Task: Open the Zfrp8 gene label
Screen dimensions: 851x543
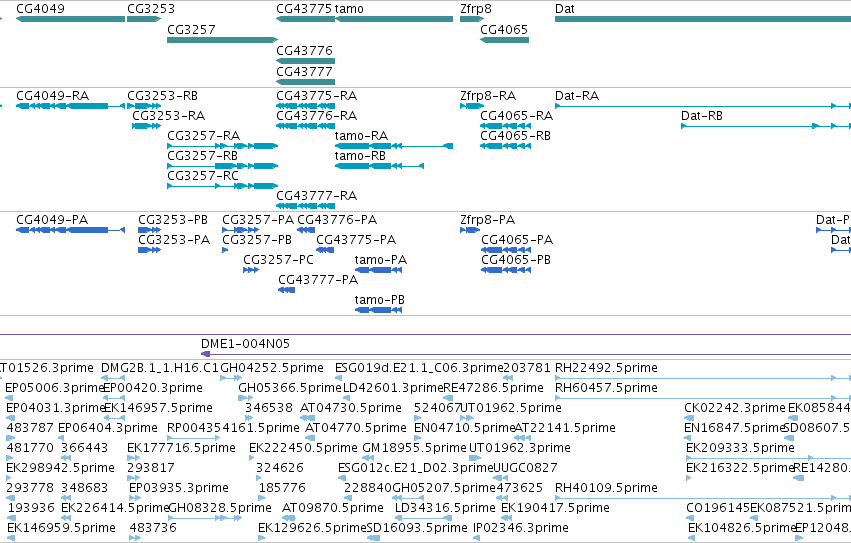Action: point(475,9)
